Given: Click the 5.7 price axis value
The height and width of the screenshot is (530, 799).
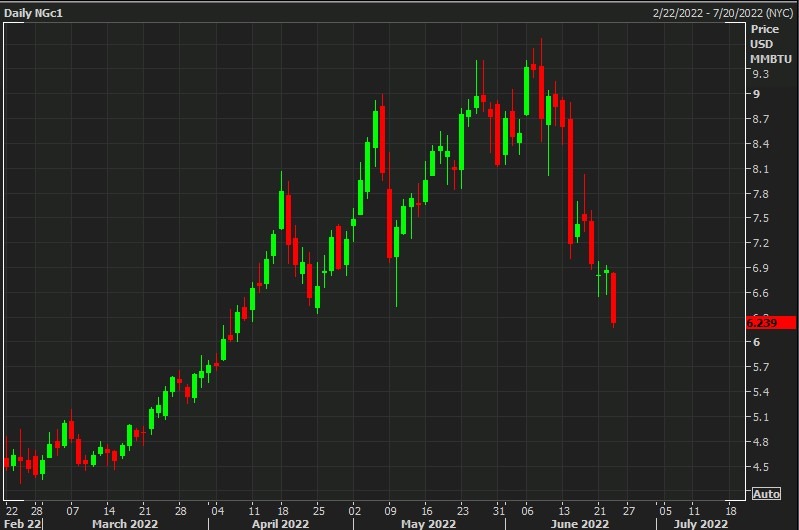Looking at the screenshot, I should (760, 367).
